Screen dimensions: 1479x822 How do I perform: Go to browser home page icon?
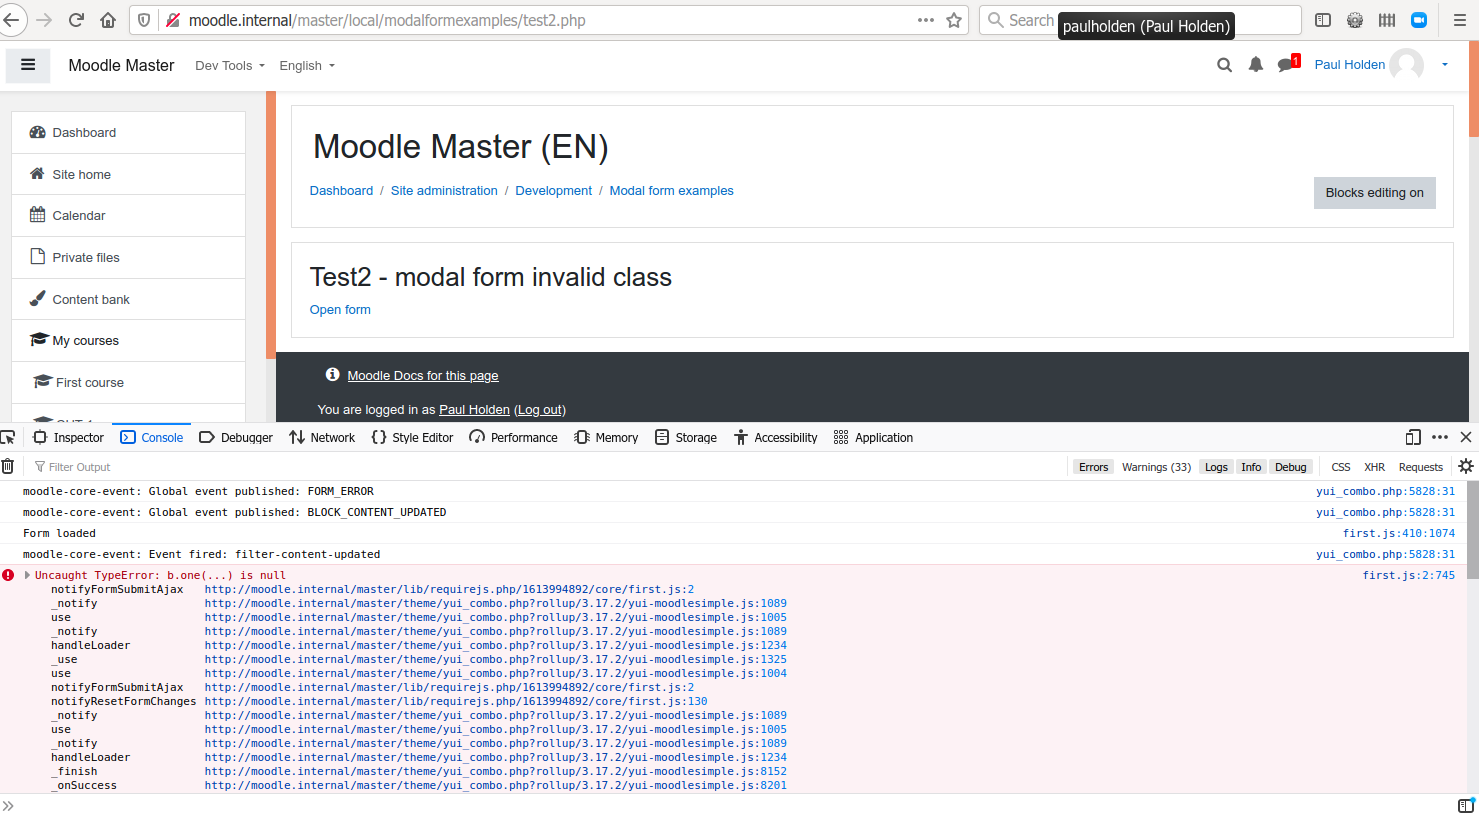[x=108, y=20]
